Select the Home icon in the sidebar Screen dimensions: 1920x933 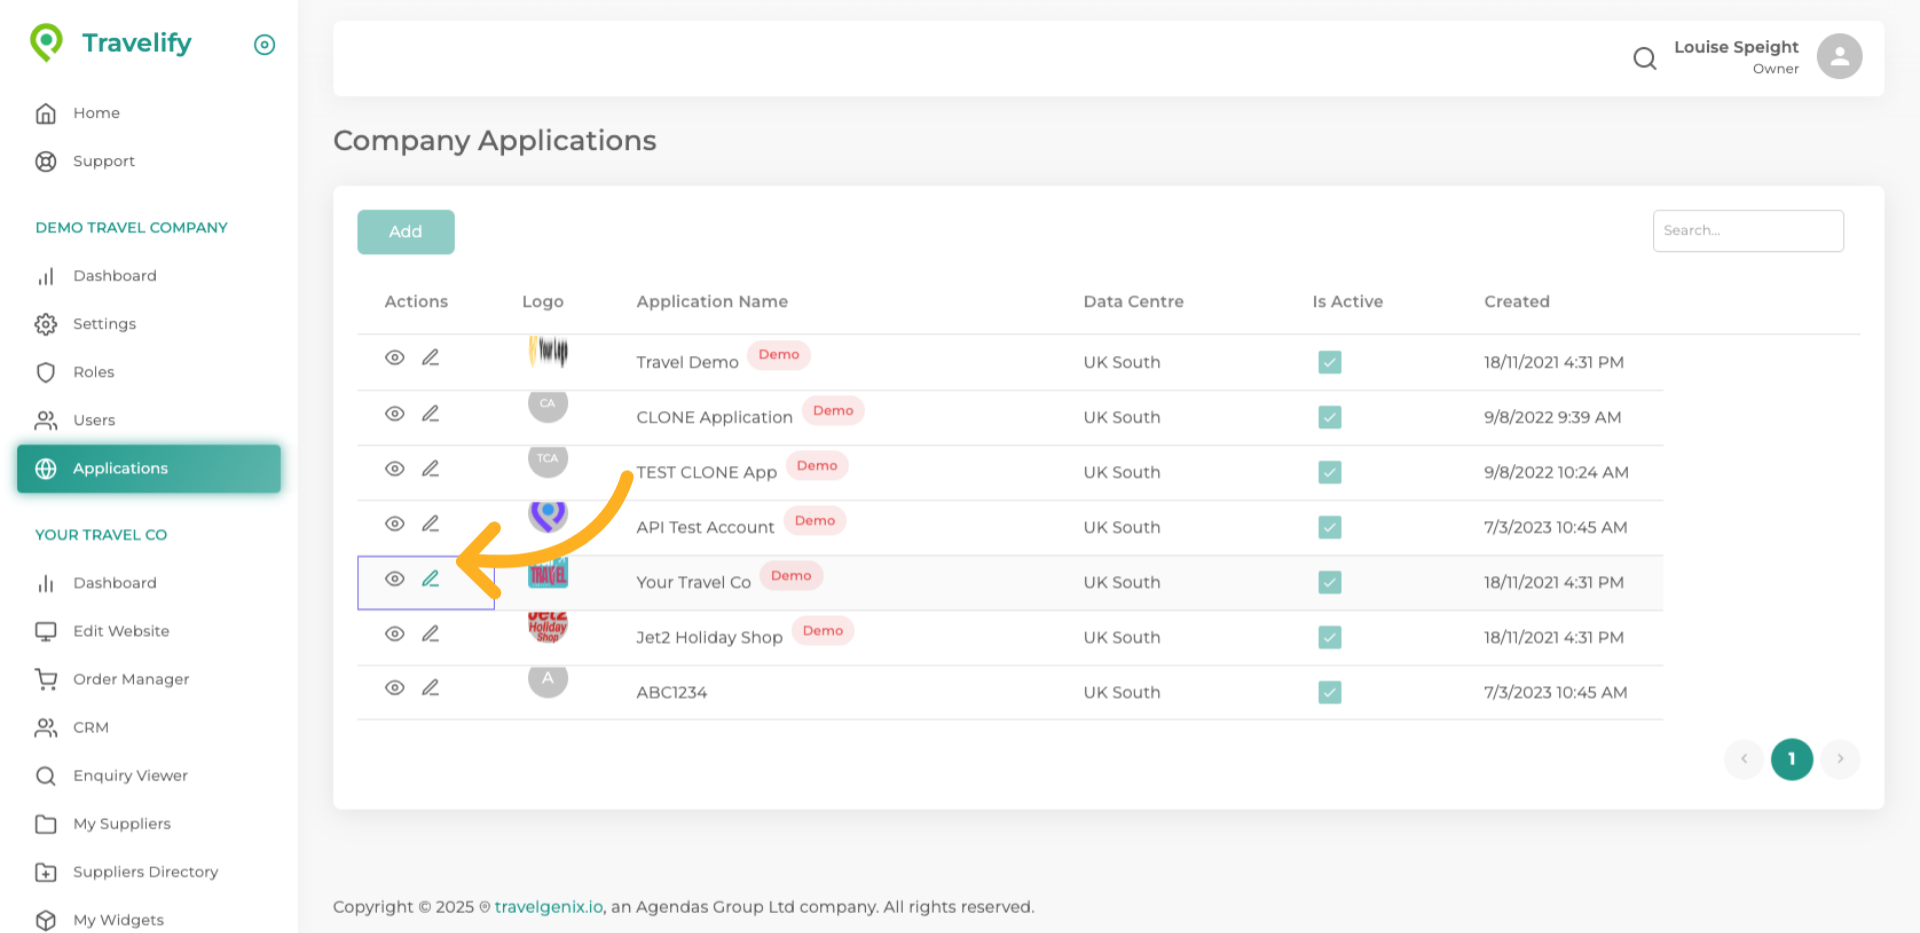[46, 112]
